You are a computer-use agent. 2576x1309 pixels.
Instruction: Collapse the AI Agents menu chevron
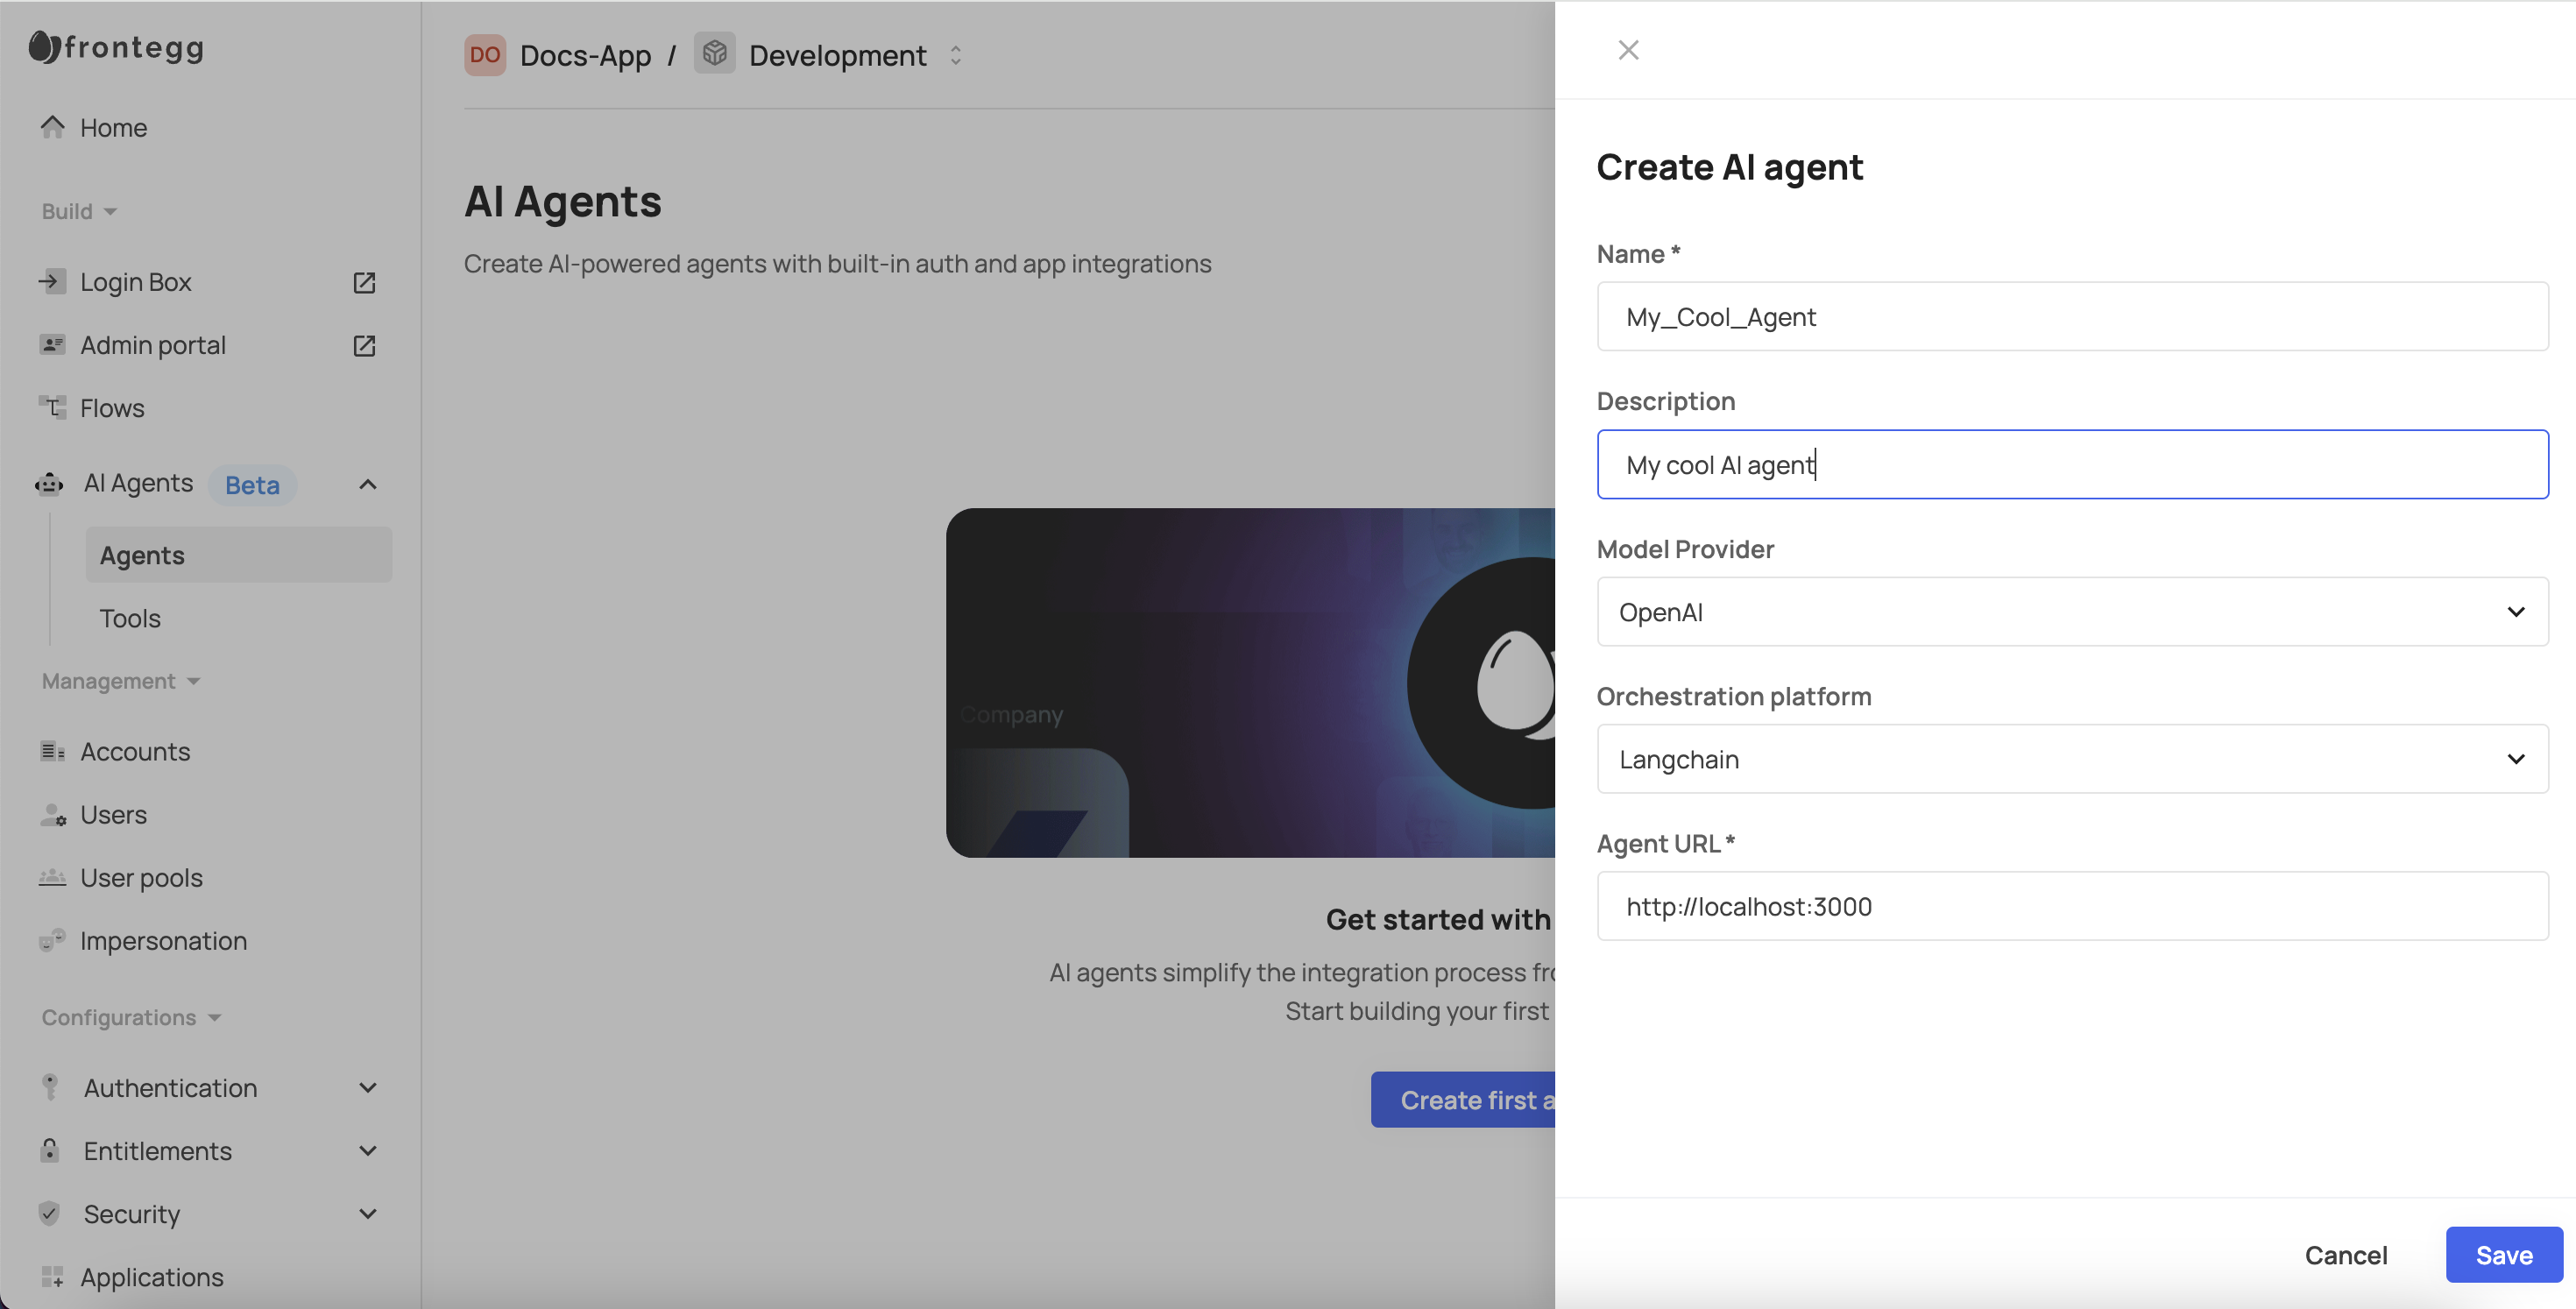point(368,485)
